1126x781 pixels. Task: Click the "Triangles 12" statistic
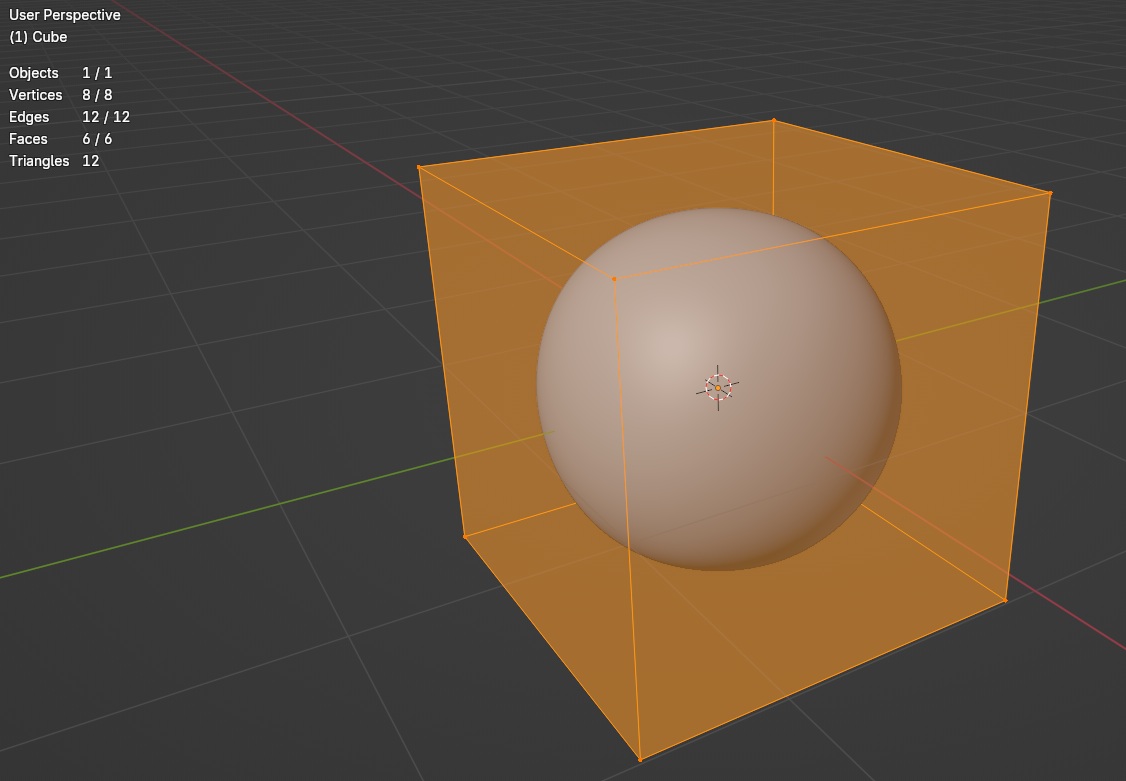54,161
